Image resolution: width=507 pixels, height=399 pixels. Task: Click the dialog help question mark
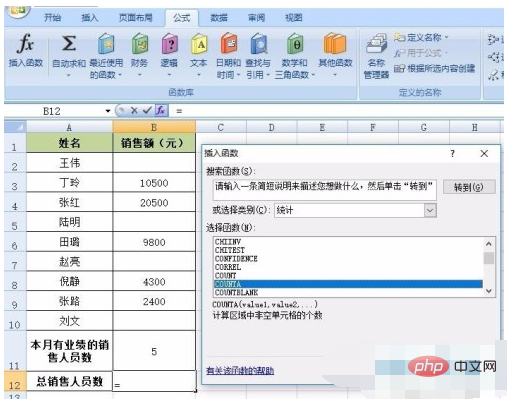452,154
